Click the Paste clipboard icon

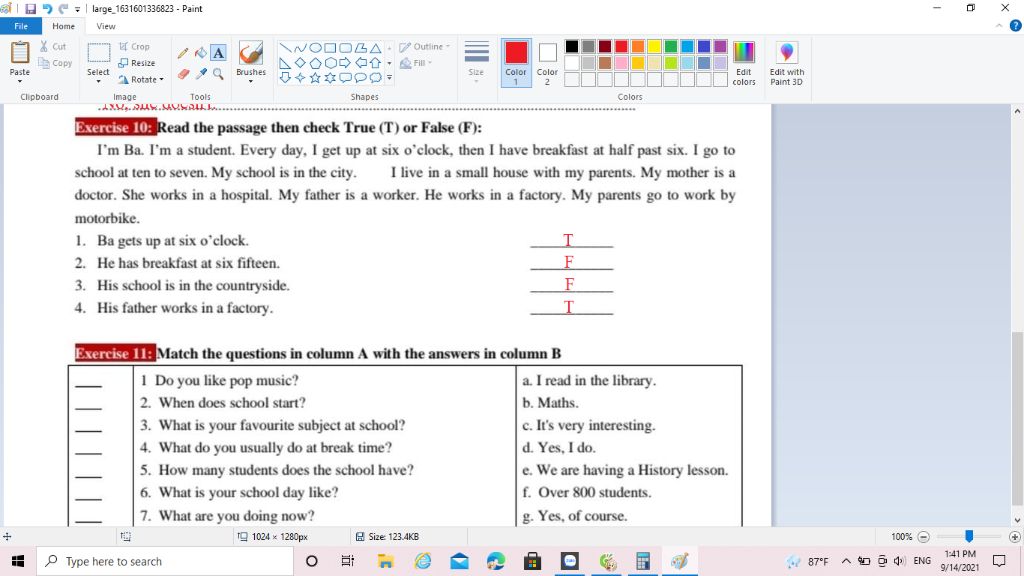tap(20, 52)
